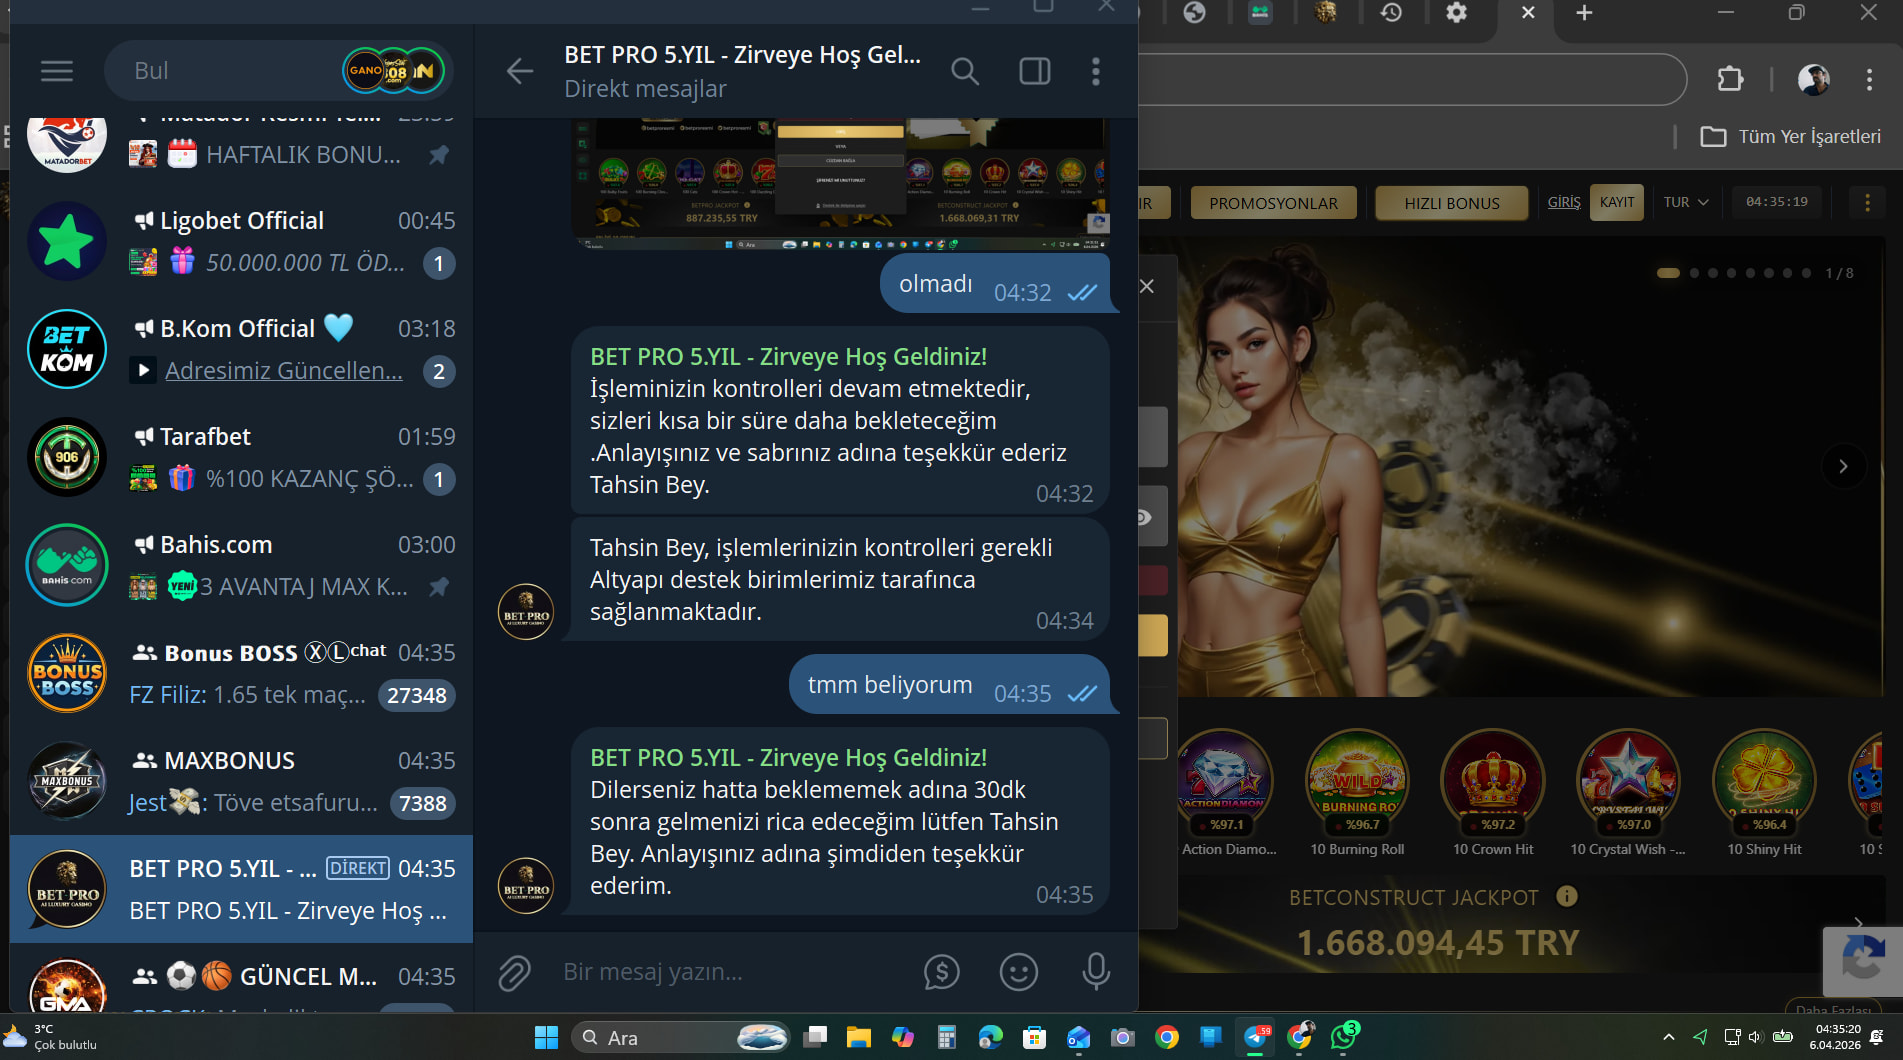The height and width of the screenshot is (1060, 1903).
Task: Start voice message with microphone icon
Action: pyautogui.click(x=1096, y=972)
